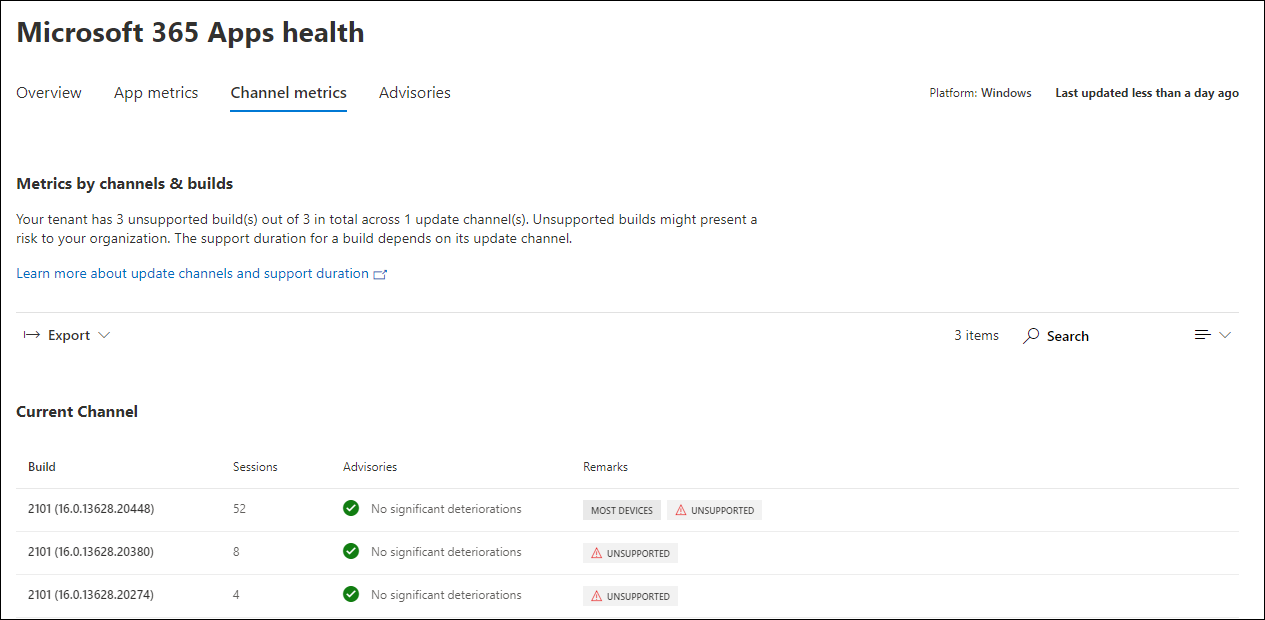Go to the Advisories tab

click(415, 93)
